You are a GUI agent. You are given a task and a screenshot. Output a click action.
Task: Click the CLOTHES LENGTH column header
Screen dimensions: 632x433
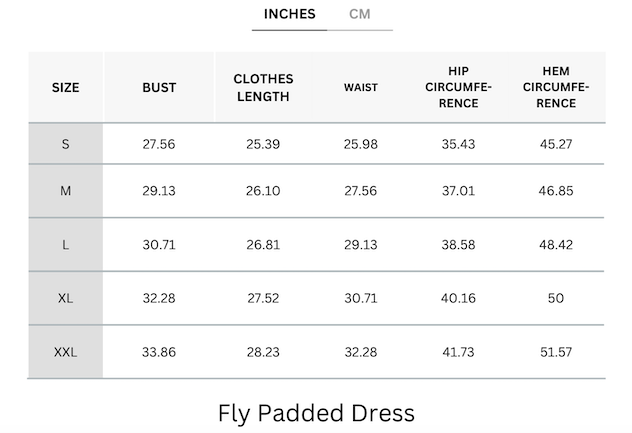point(263,88)
